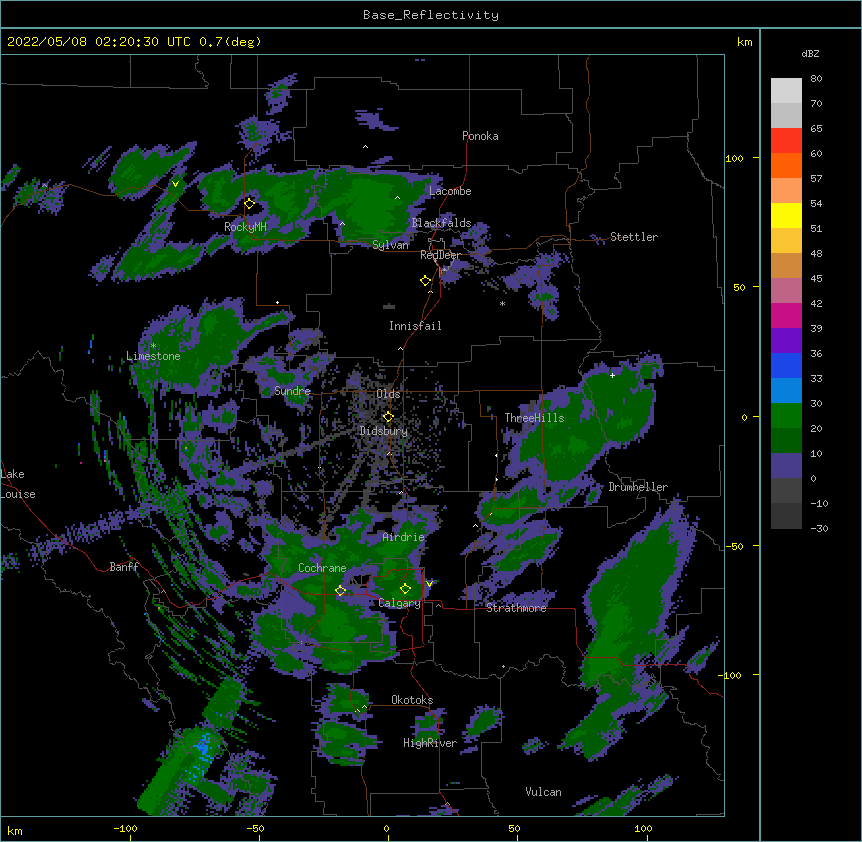Viewport: 862px width, 842px height.
Task: Pick the bright green 20-30 dBZ legend swatch
Action: [x=786, y=416]
